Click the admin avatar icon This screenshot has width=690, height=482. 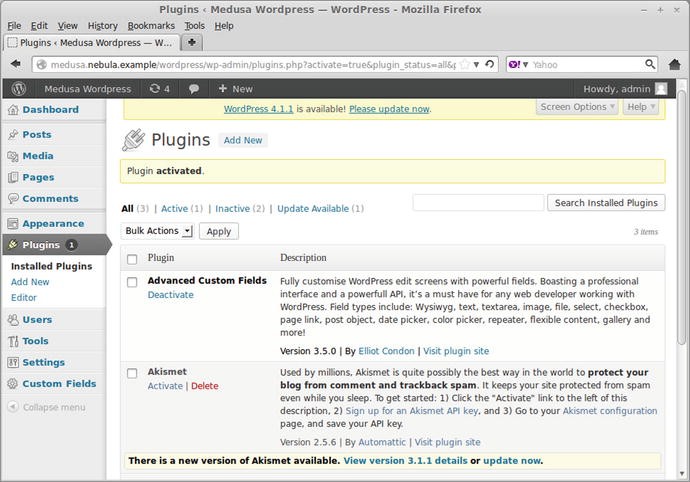pyautogui.click(x=661, y=88)
